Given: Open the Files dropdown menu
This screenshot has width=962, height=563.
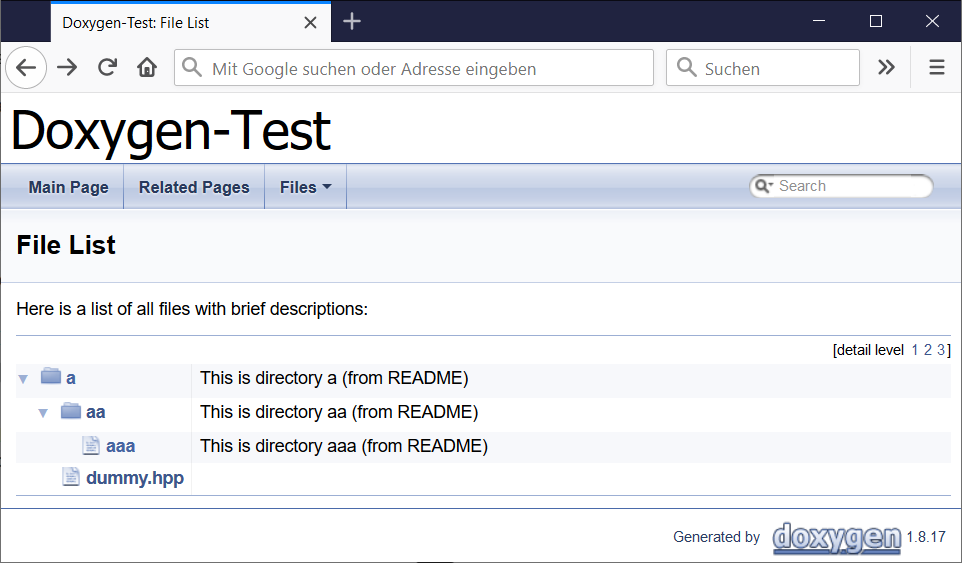Looking at the screenshot, I should 306,187.
